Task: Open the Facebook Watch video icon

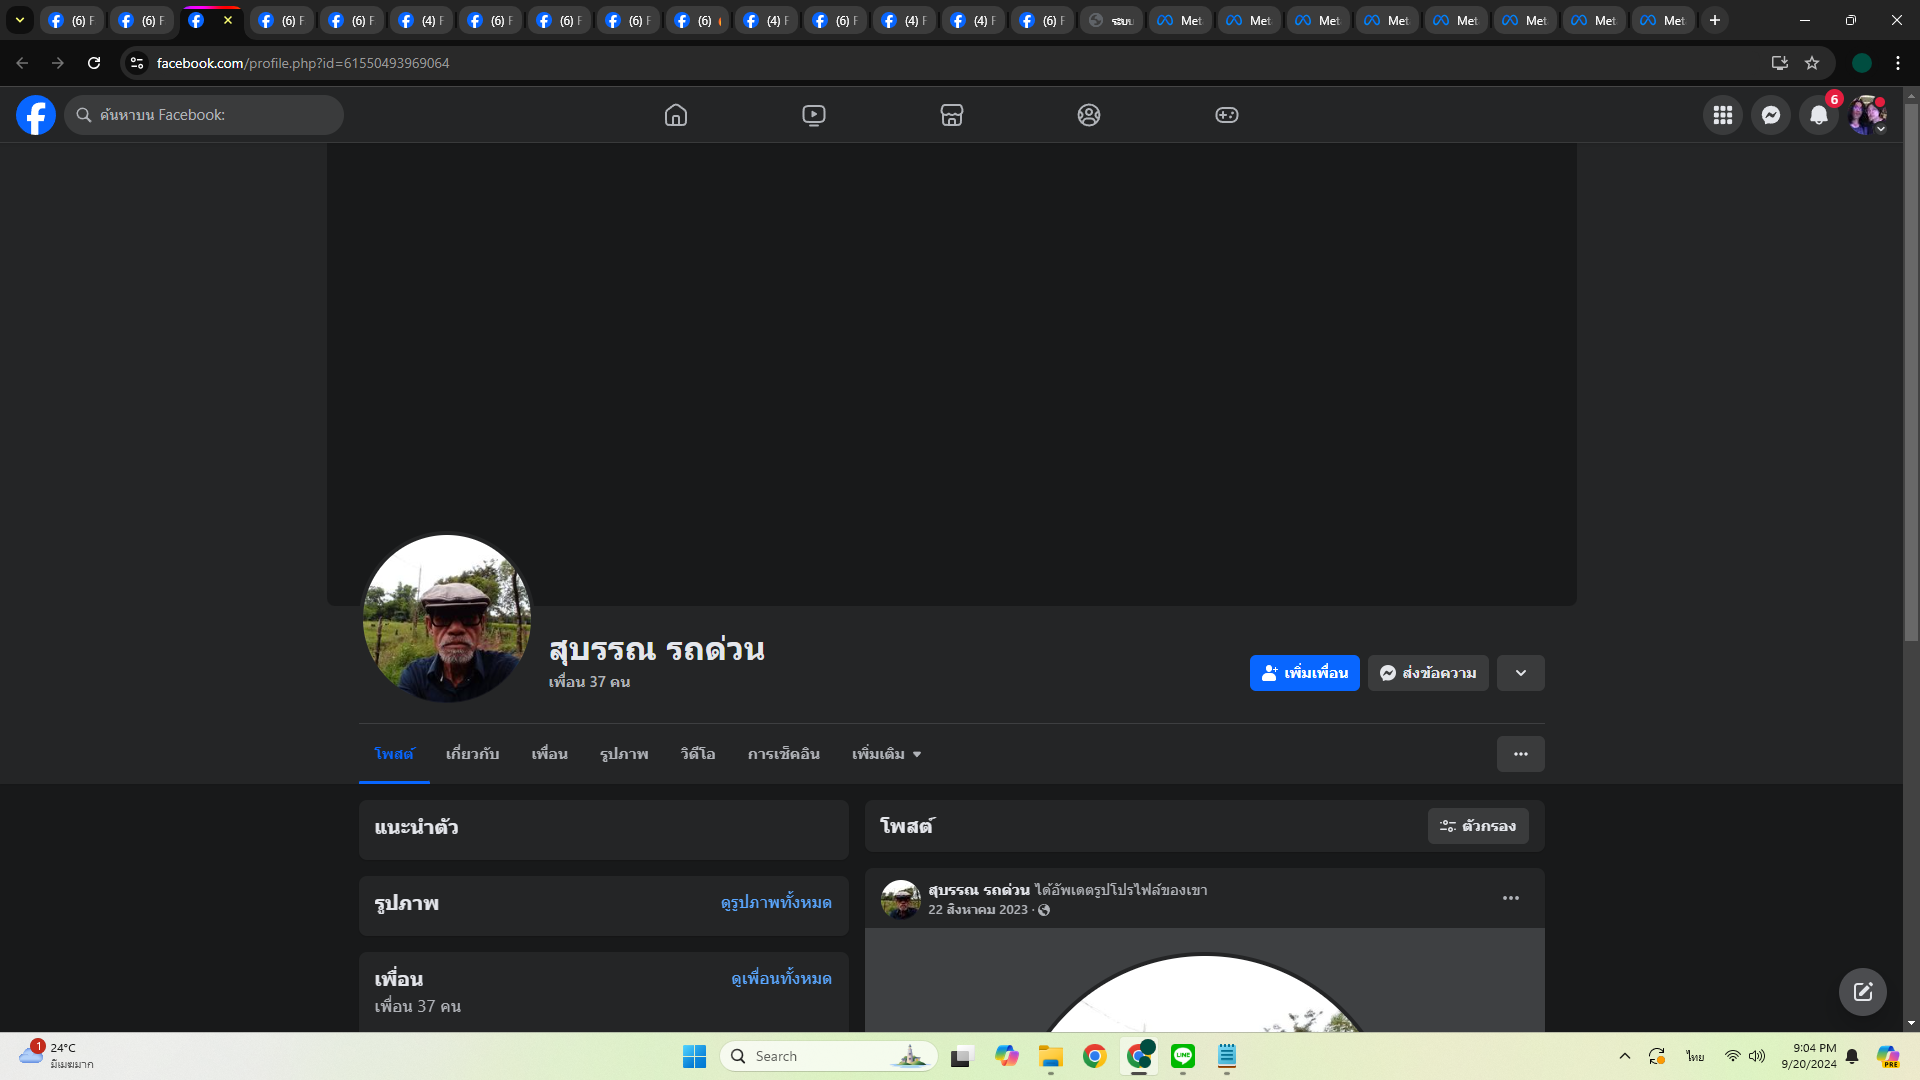Action: click(x=814, y=115)
